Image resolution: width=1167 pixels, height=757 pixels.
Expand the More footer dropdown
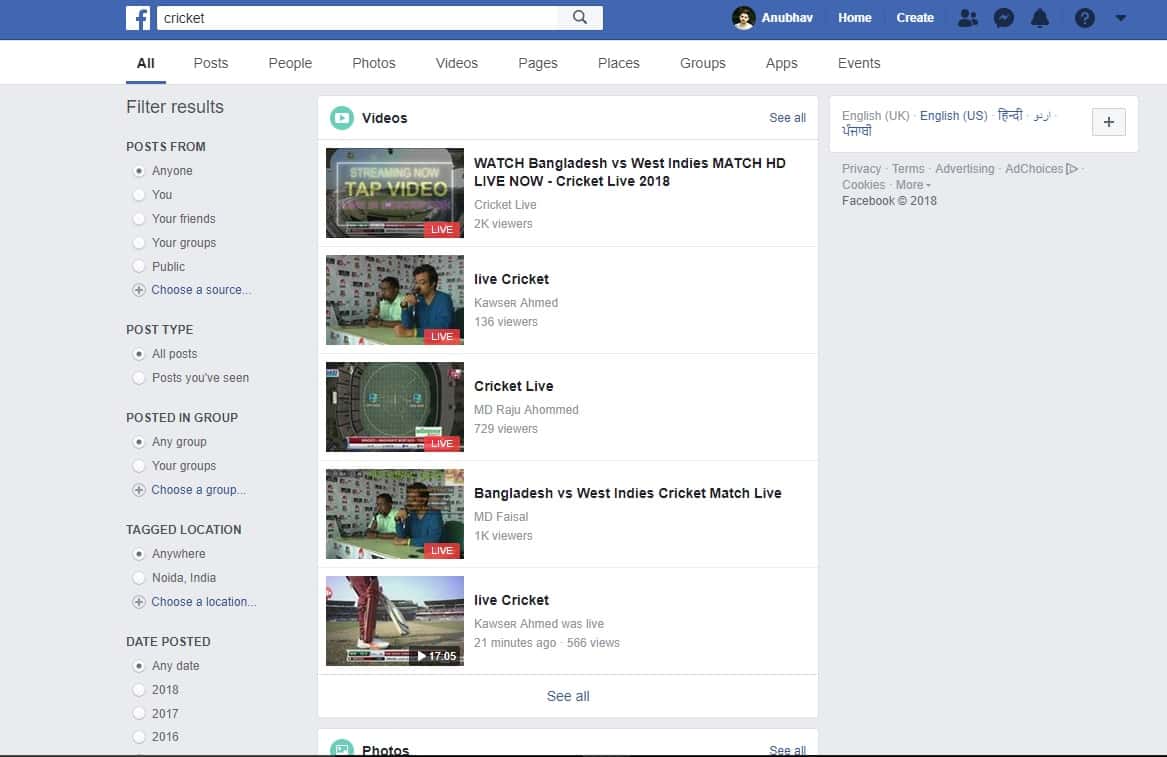(x=913, y=185)
